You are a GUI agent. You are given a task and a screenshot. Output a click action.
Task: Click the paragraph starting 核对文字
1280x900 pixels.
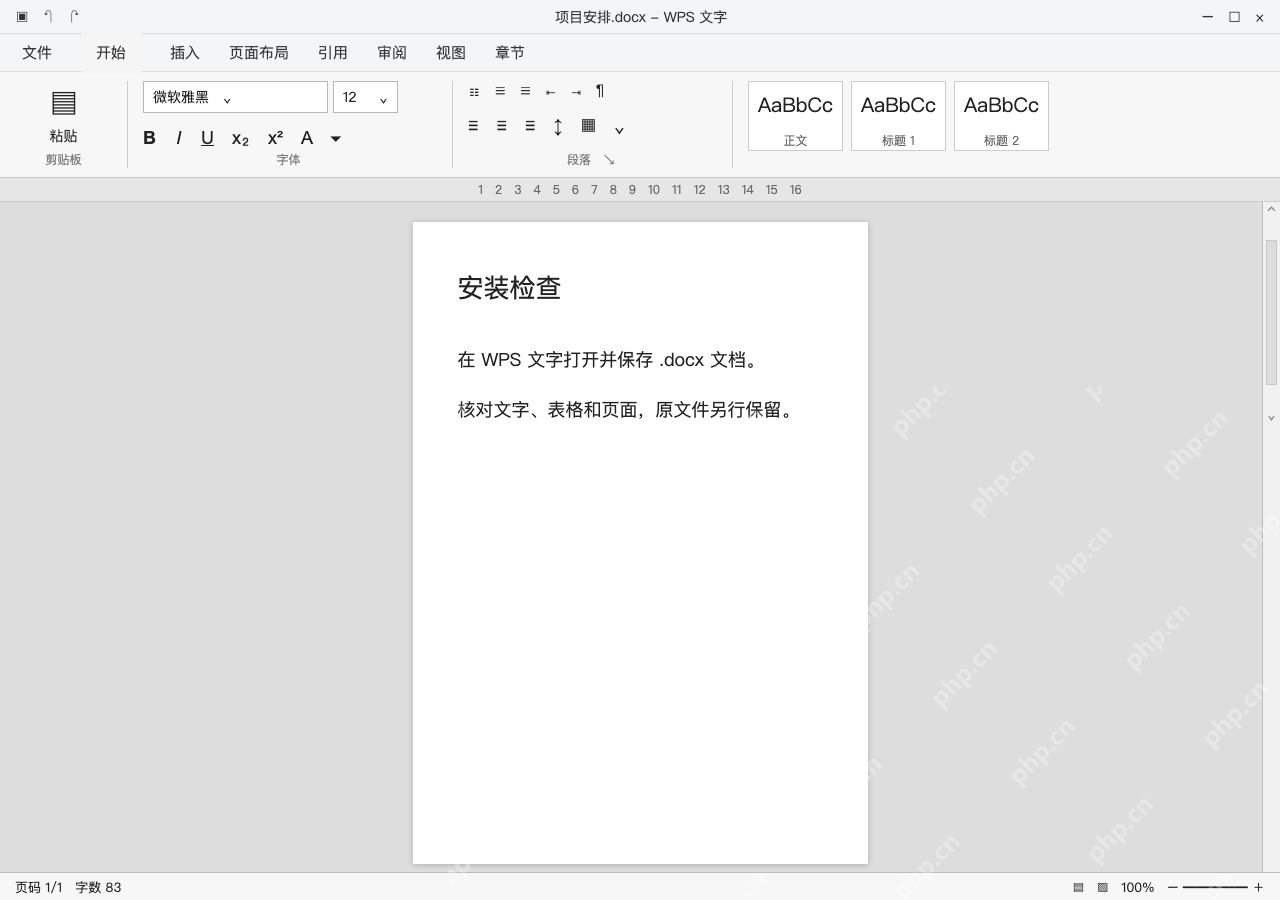tap(627, 410)
